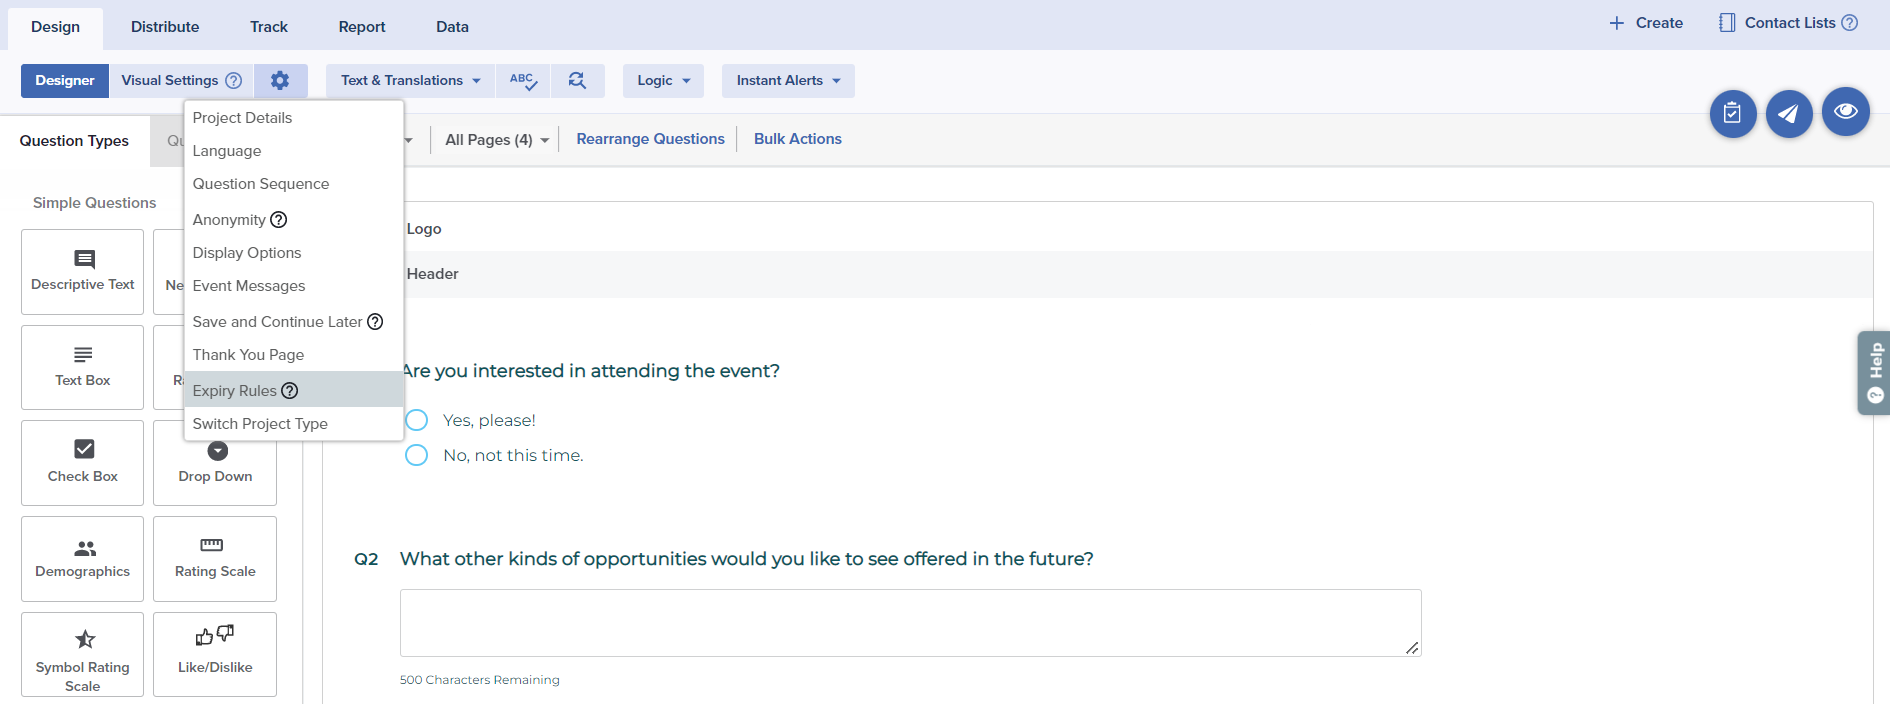Screen dimensions: 1890x704
Task: Switch to the Distribute tab
Action: point(165,27)
